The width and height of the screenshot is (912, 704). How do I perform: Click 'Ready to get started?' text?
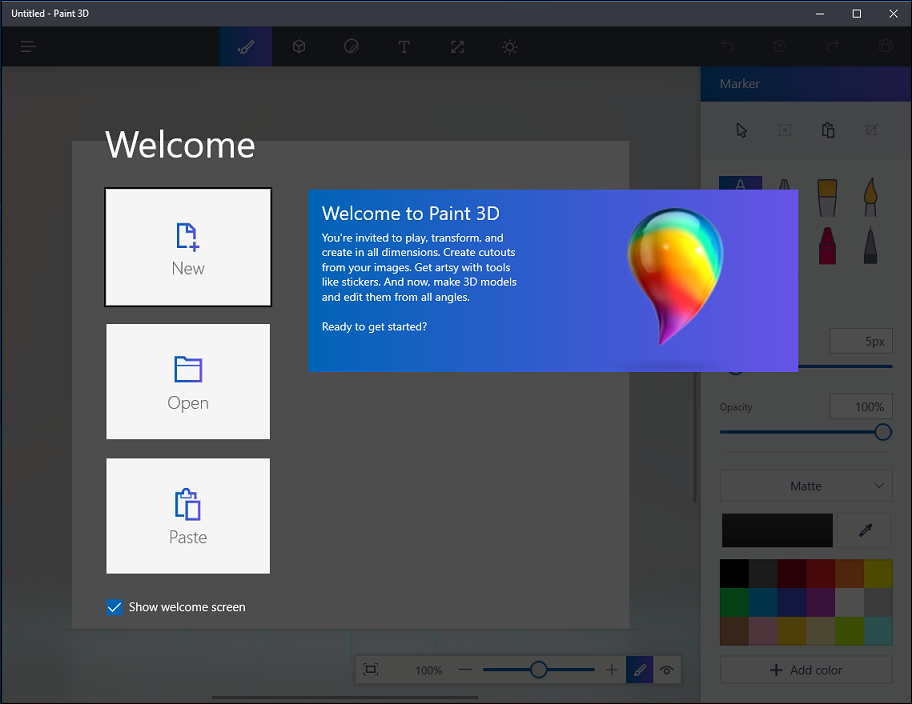coord(374,326)
